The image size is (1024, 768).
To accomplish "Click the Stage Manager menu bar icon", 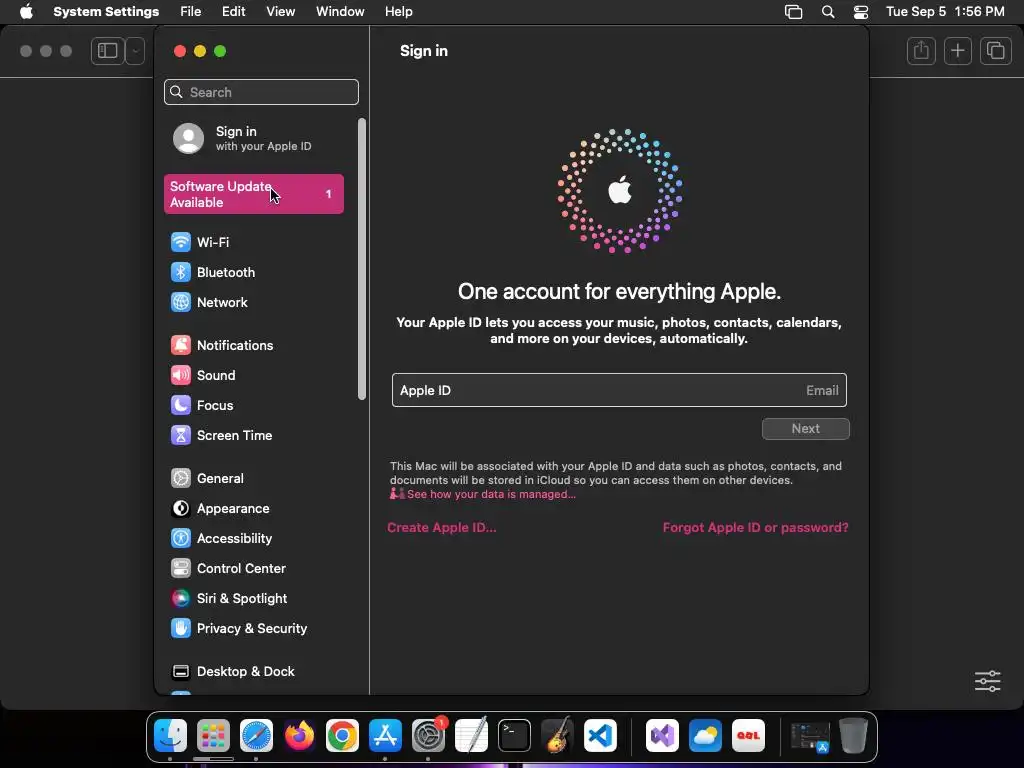I will [x=793, y=12].
